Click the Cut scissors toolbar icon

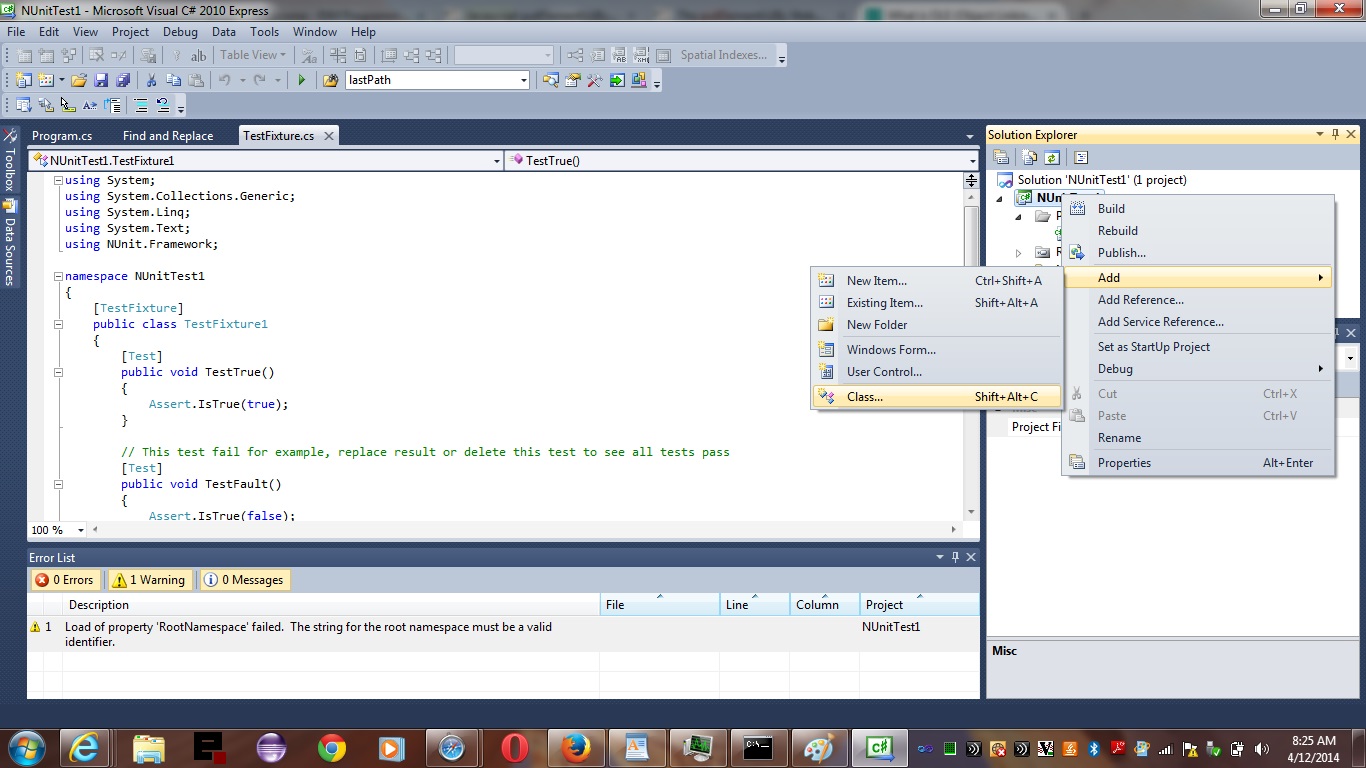tap(151, 80)
